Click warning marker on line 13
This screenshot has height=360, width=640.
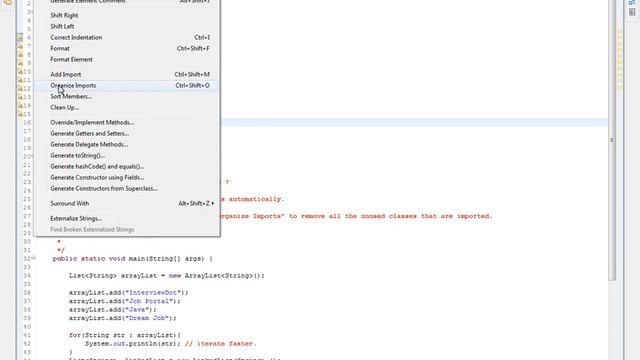coord(20,97)
